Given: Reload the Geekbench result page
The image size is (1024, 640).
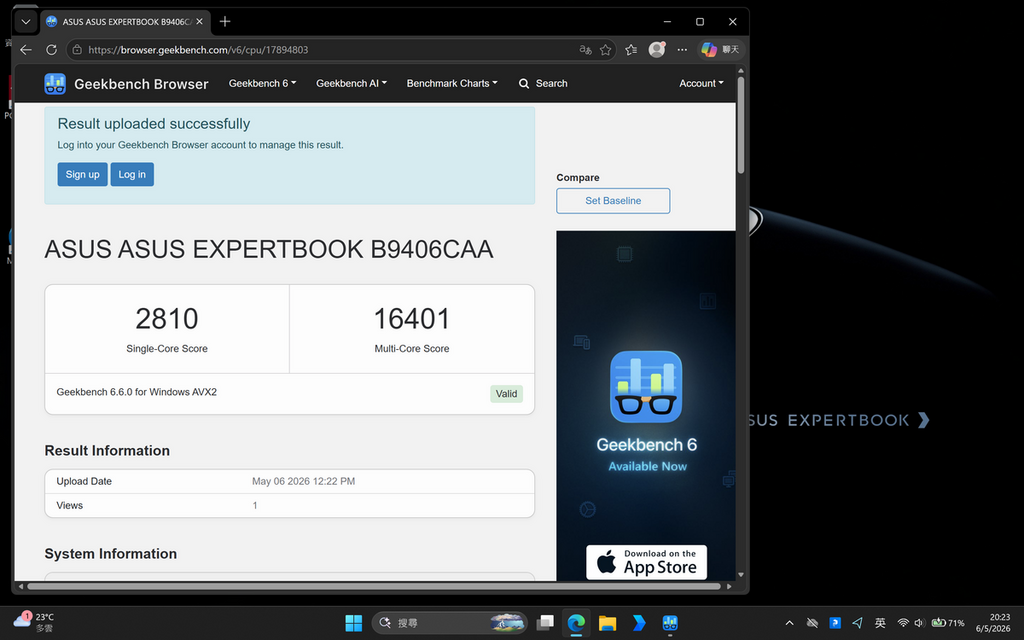Looking at the screenshot, I should click(x=51, y=50).
